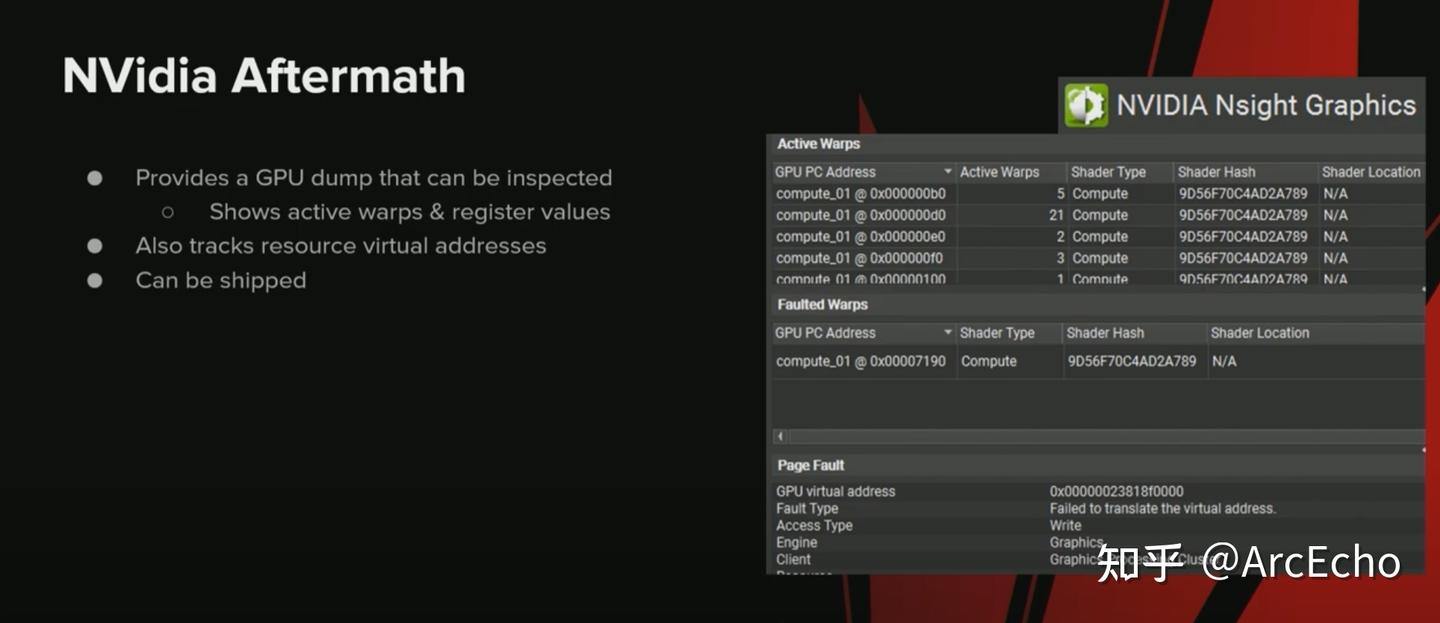Click the GPU virtual address value 0x00000023818f0000
Image resolution: width=1440 pixels, height=623 pixels.
[x=1116, y=491]
